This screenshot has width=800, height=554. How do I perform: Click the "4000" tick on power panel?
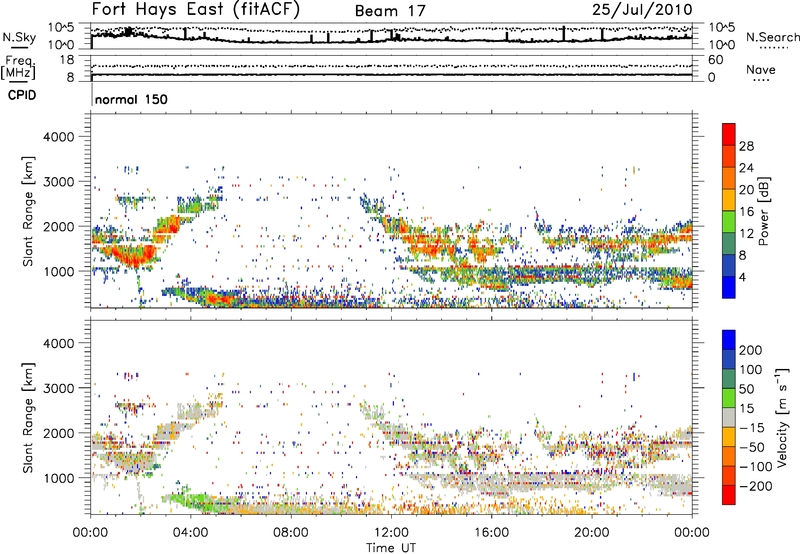click(58, 137)
